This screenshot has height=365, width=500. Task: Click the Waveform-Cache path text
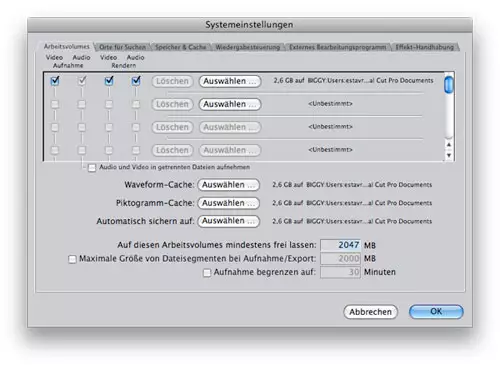tap(352, 185)
